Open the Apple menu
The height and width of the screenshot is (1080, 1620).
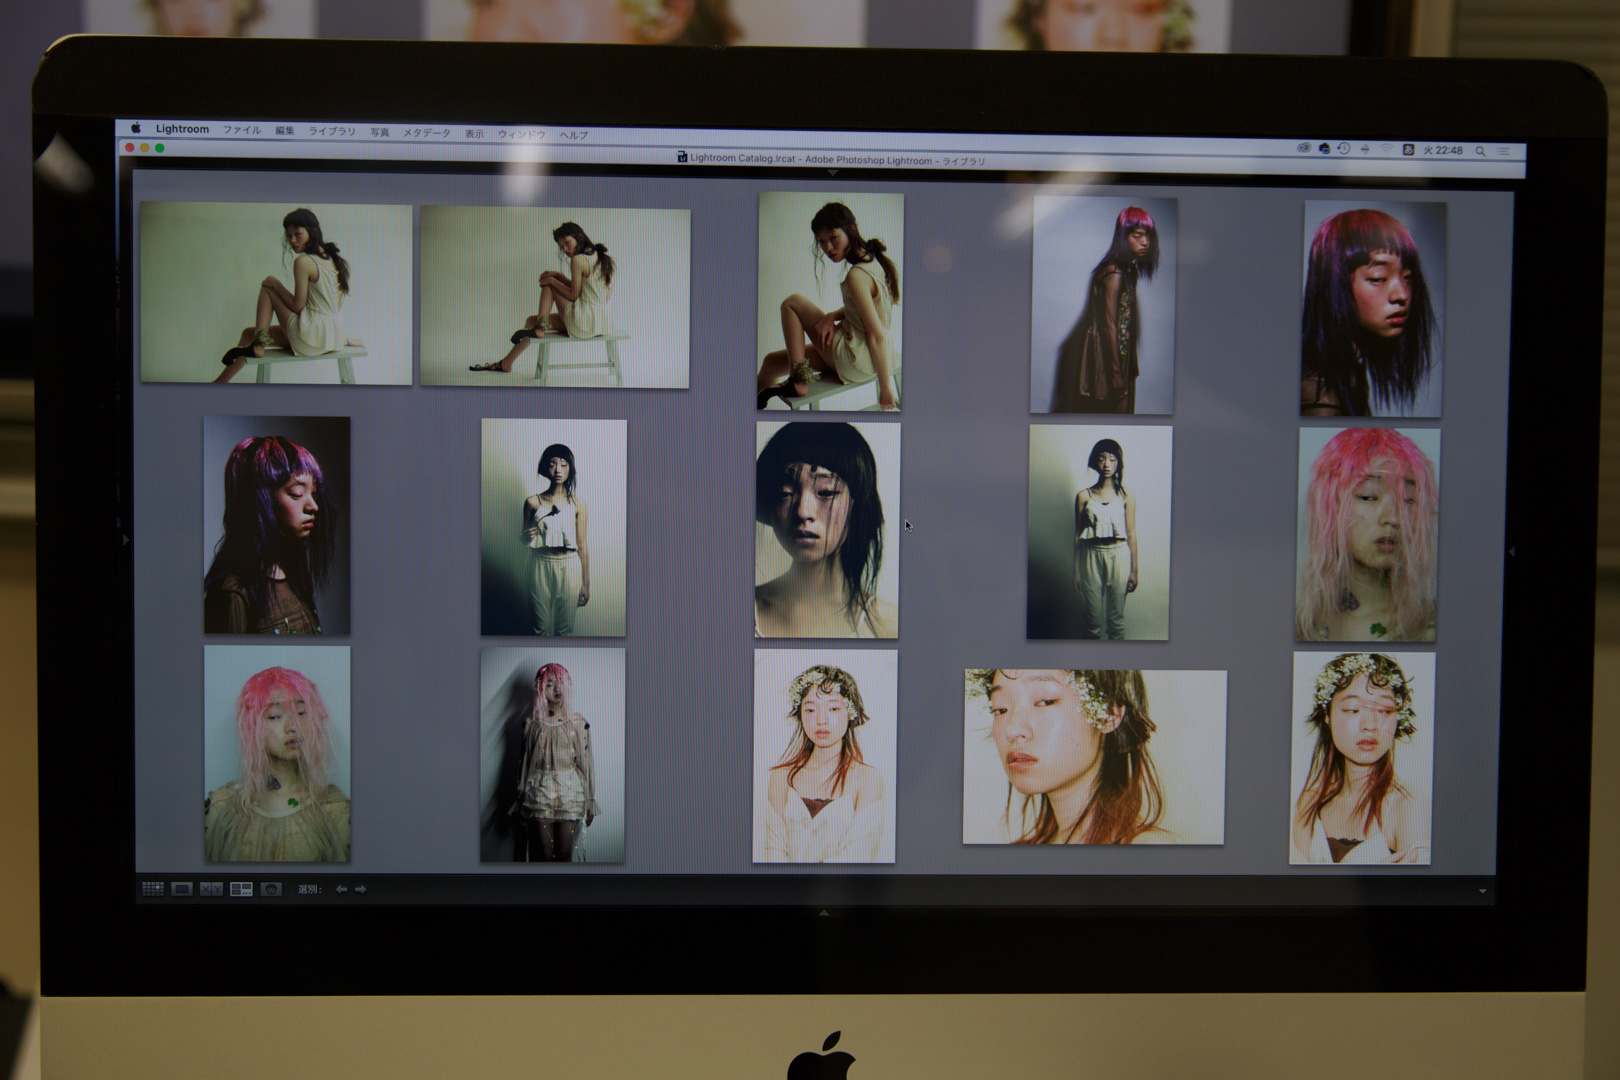point(136,128)
